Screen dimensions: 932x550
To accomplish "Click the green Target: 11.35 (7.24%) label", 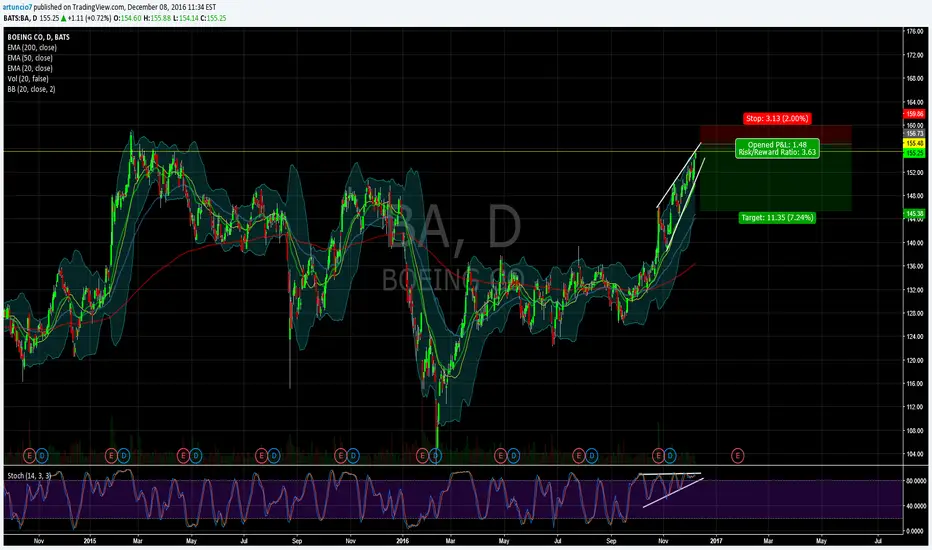I will pyautogui.click(x=777, y=218).
